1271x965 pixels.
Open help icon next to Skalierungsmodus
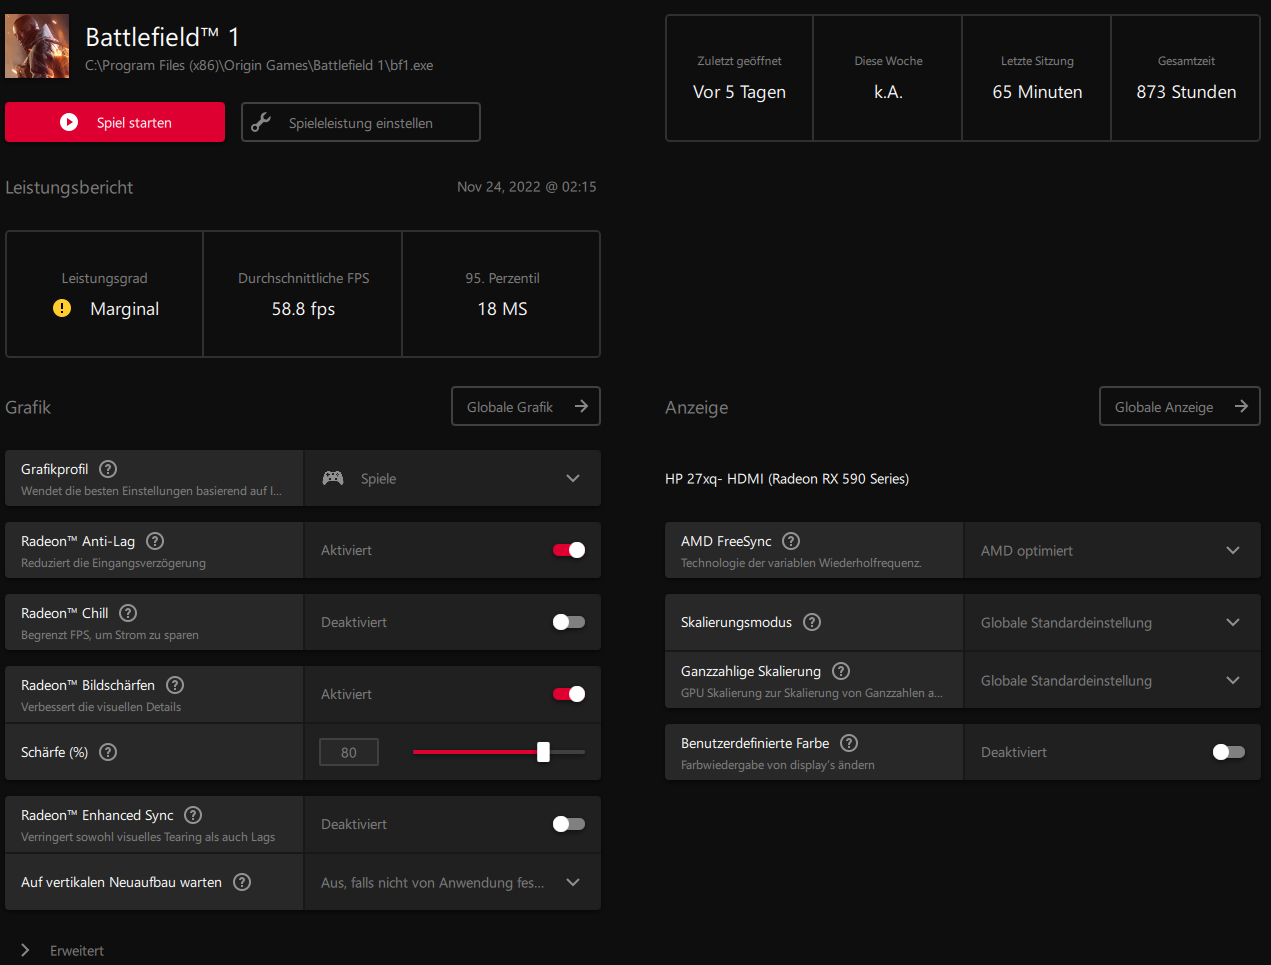812,622
